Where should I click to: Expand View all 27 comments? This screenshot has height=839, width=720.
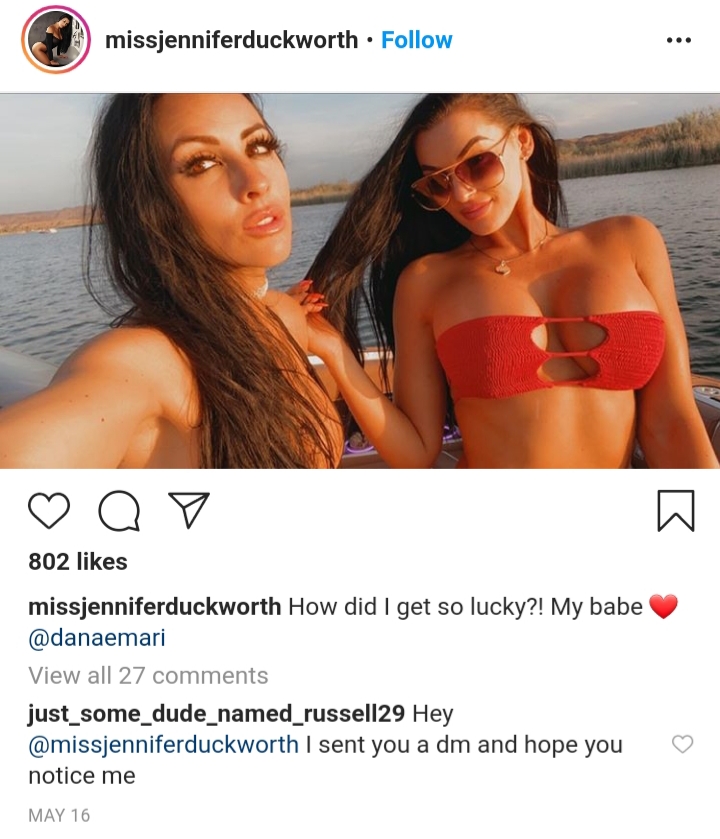[148, 676]
